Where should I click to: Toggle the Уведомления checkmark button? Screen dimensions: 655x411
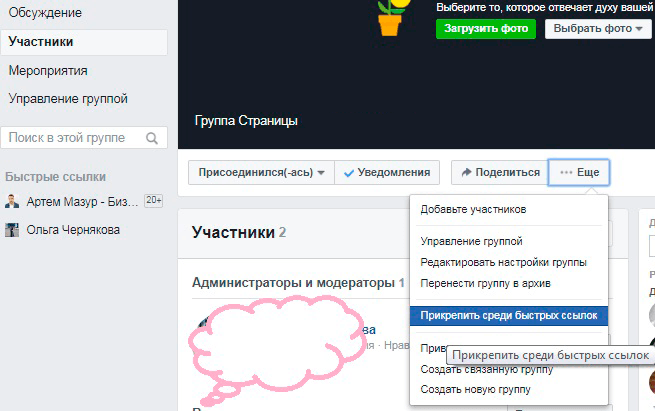(386, 172)
